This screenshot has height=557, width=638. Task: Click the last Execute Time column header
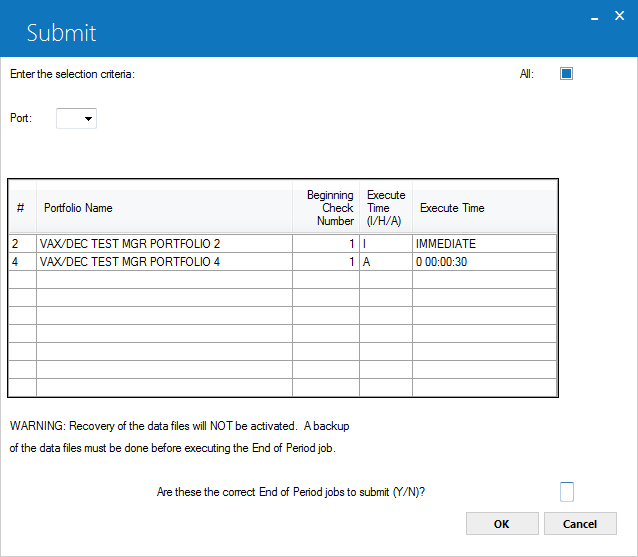coord(484,208)
